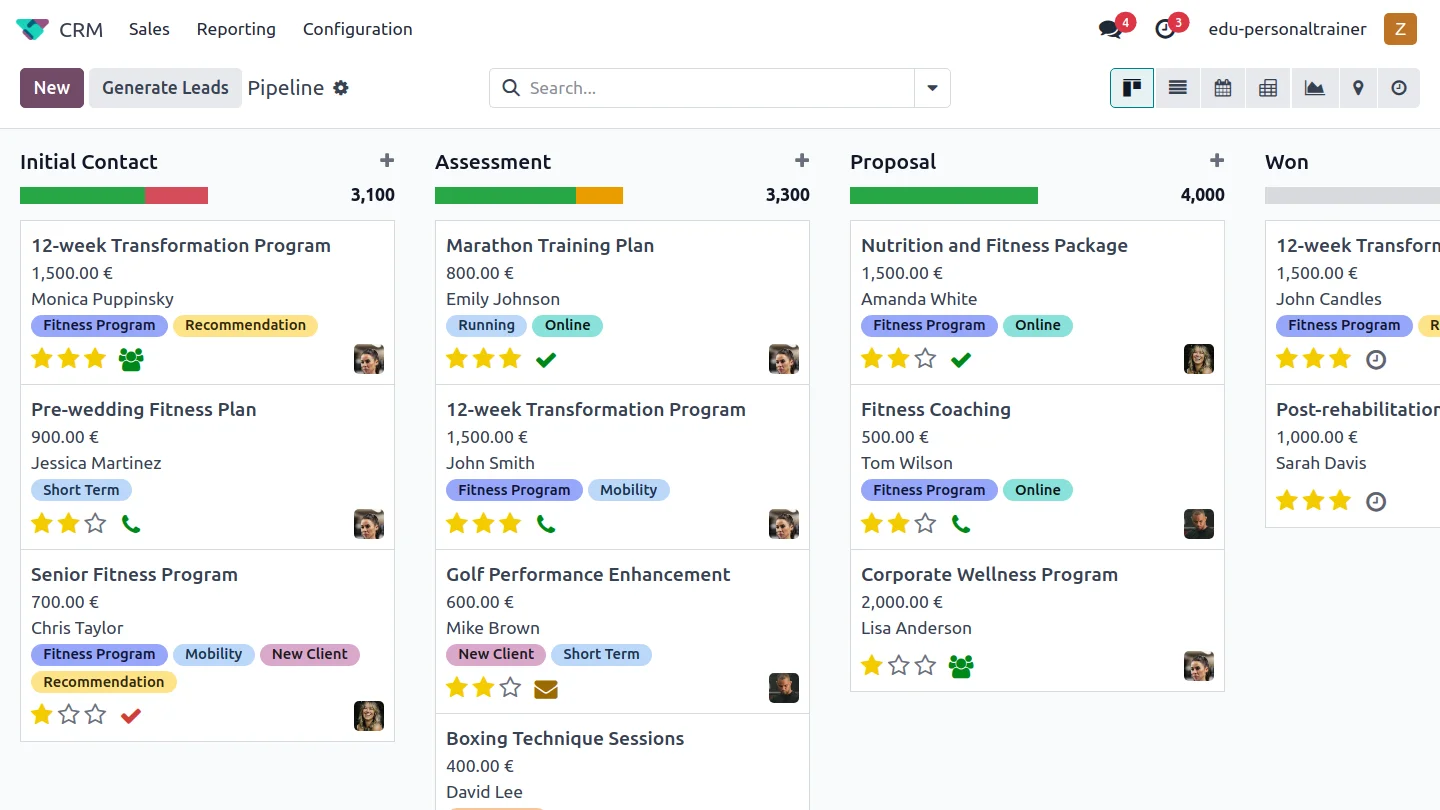Switch to graph view
The image size is (1440, 810).
coord(1314,88)
